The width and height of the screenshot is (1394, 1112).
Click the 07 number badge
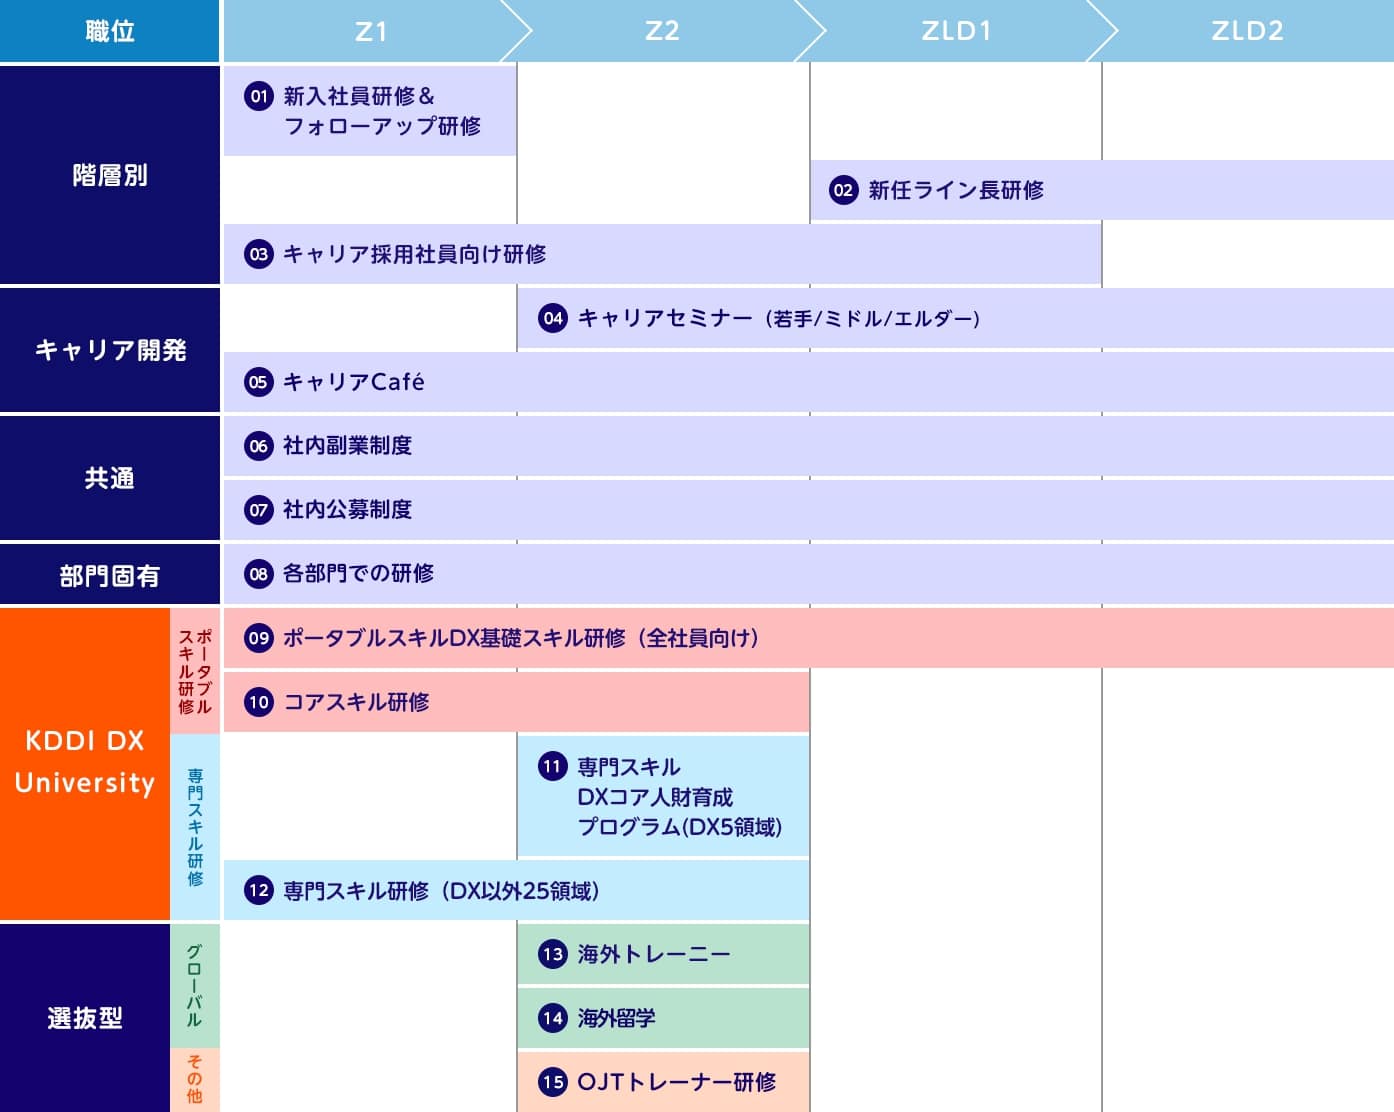259,510
